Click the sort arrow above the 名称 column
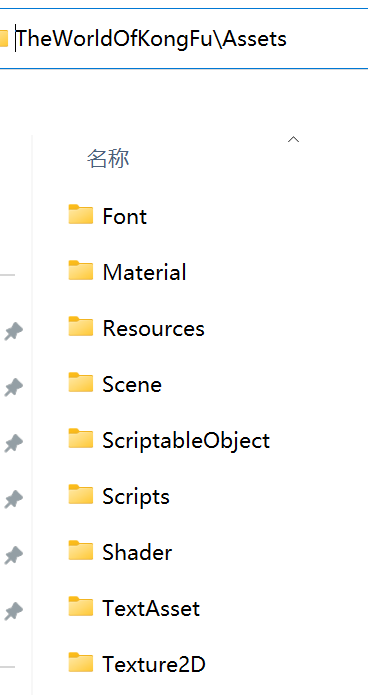This screenshot has width=368, height=695. pyautogui.click(x=293, y=140)
